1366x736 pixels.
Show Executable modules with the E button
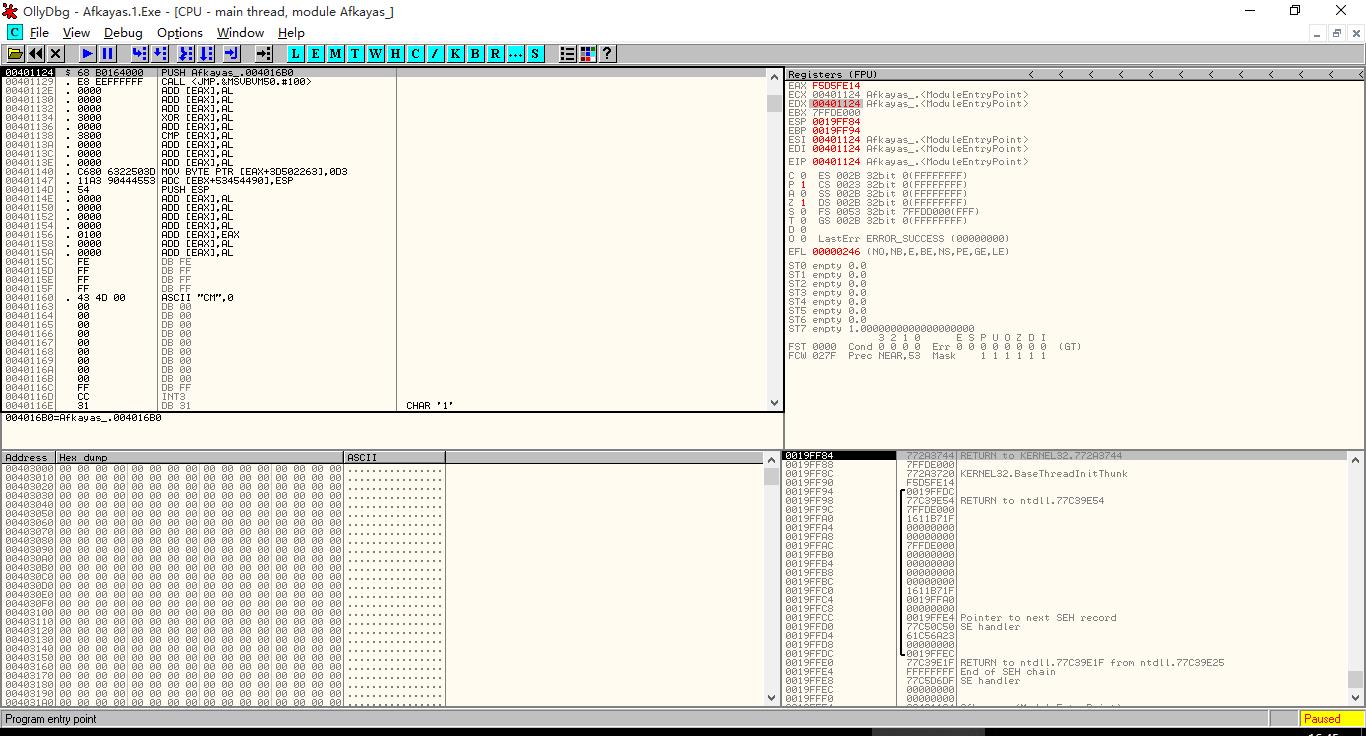pos(316,54)
